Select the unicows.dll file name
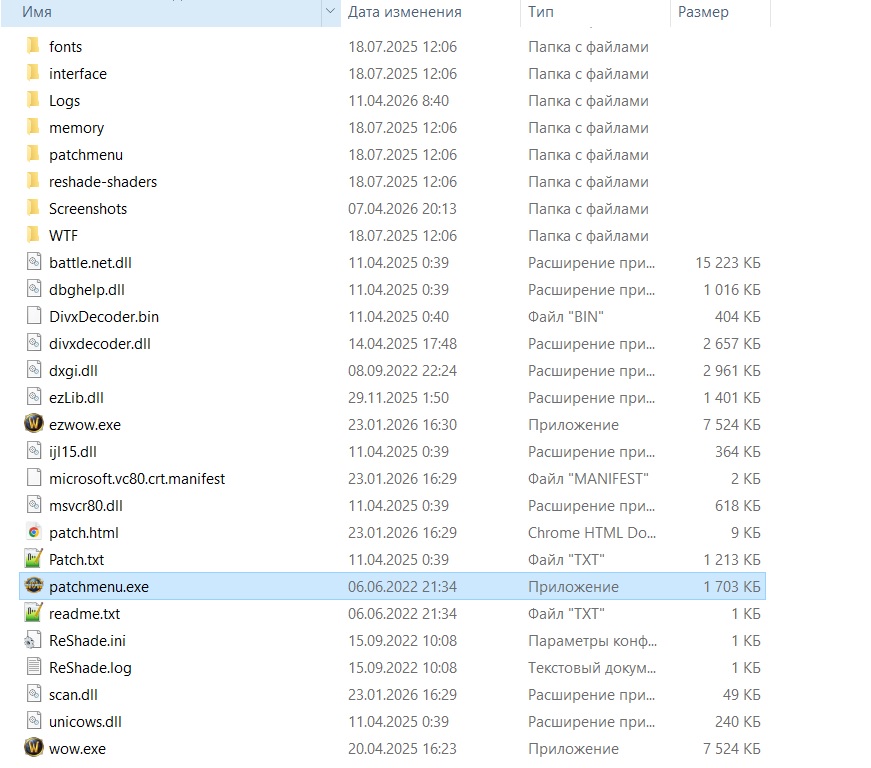The image size is (871, 768). click(x=85, y=721)
